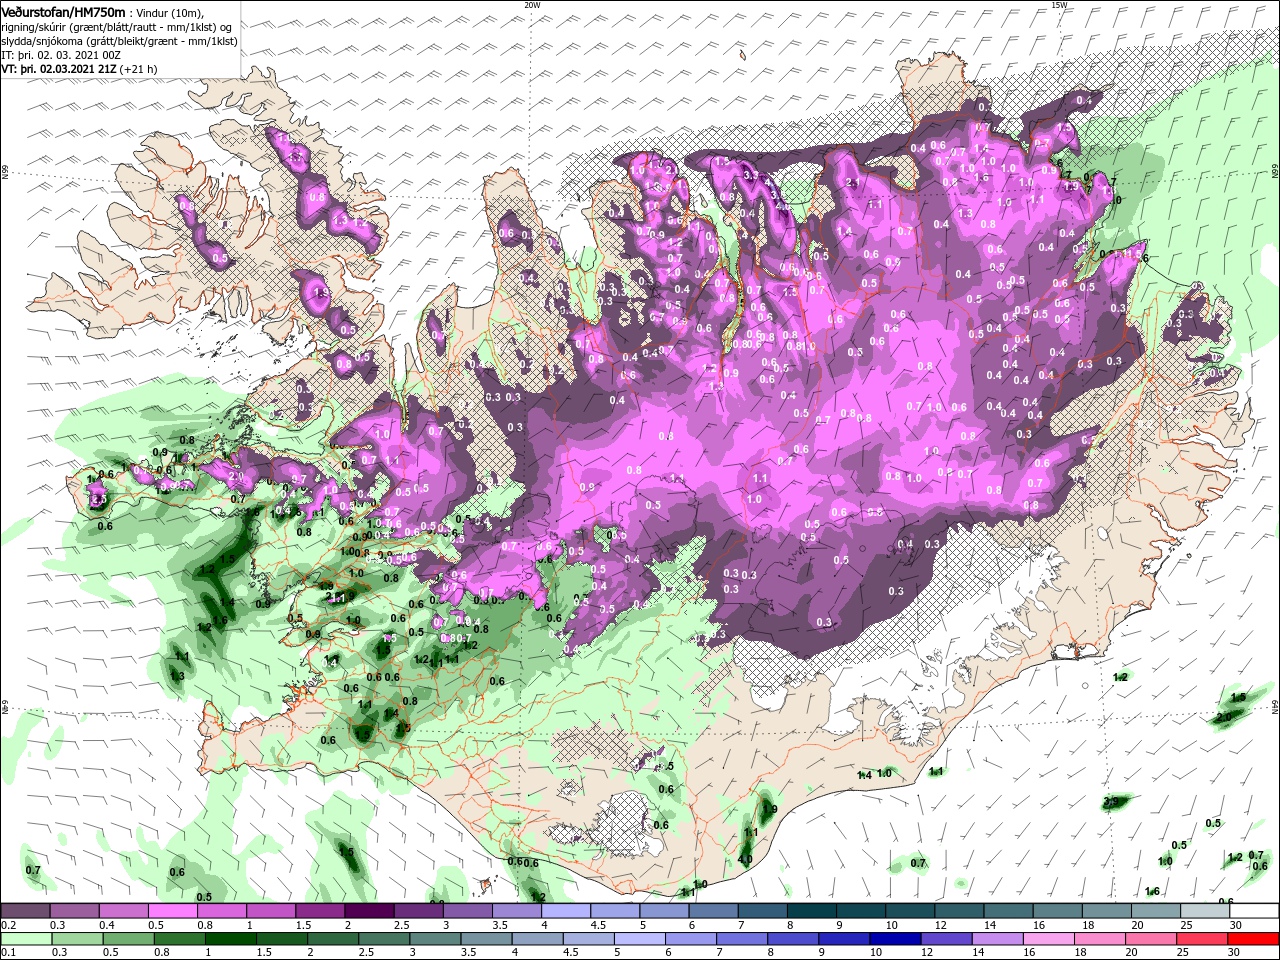The width and height of the screenshot is (1280, 960).
Task: Pick upper legend swatch between 0.5 and 0.8
Action: click(x=172, y=910)
